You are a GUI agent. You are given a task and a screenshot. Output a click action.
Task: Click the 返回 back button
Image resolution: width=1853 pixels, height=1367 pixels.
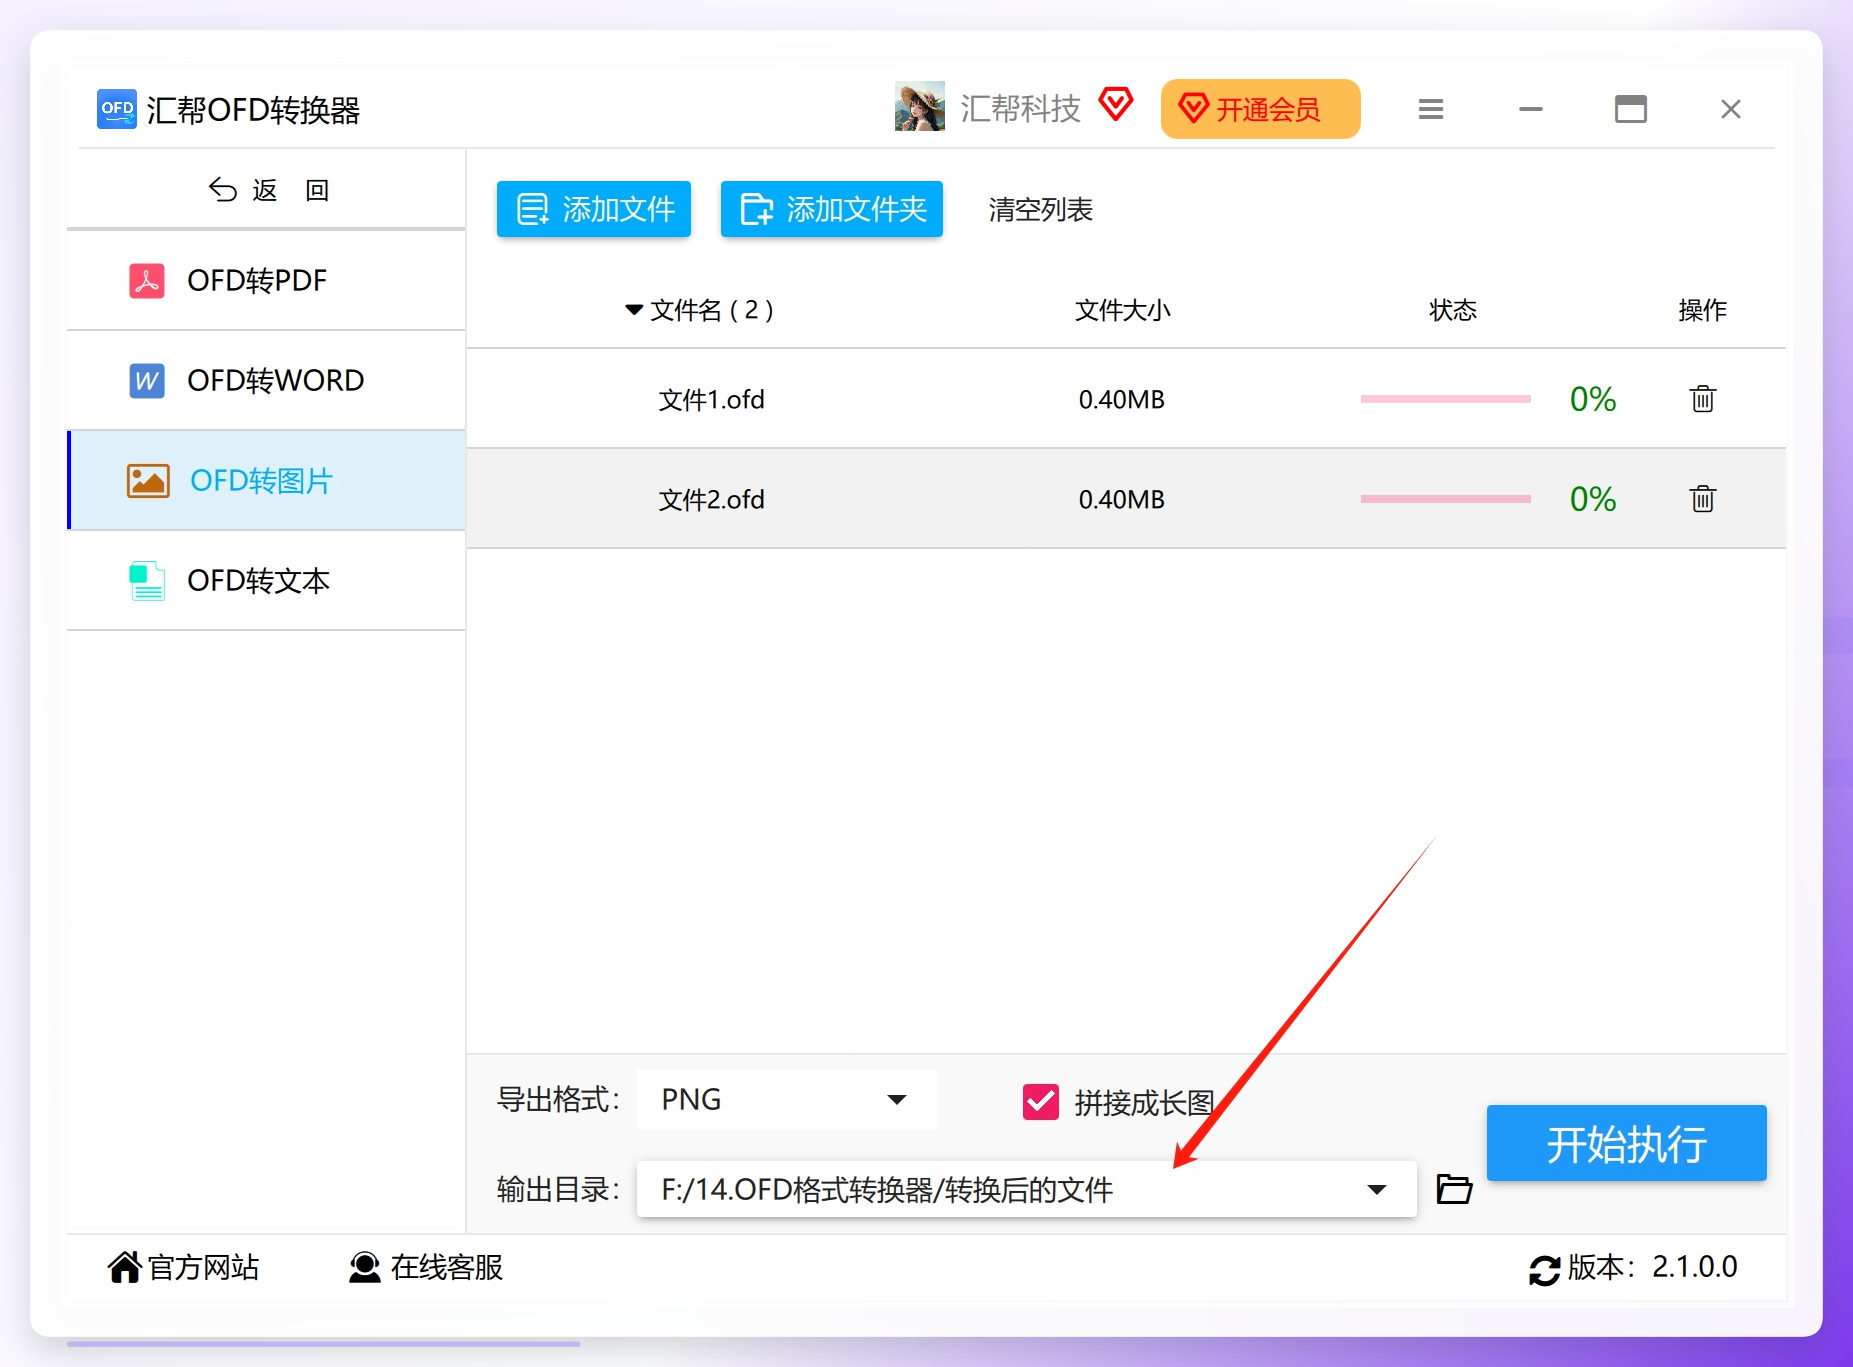268,190
